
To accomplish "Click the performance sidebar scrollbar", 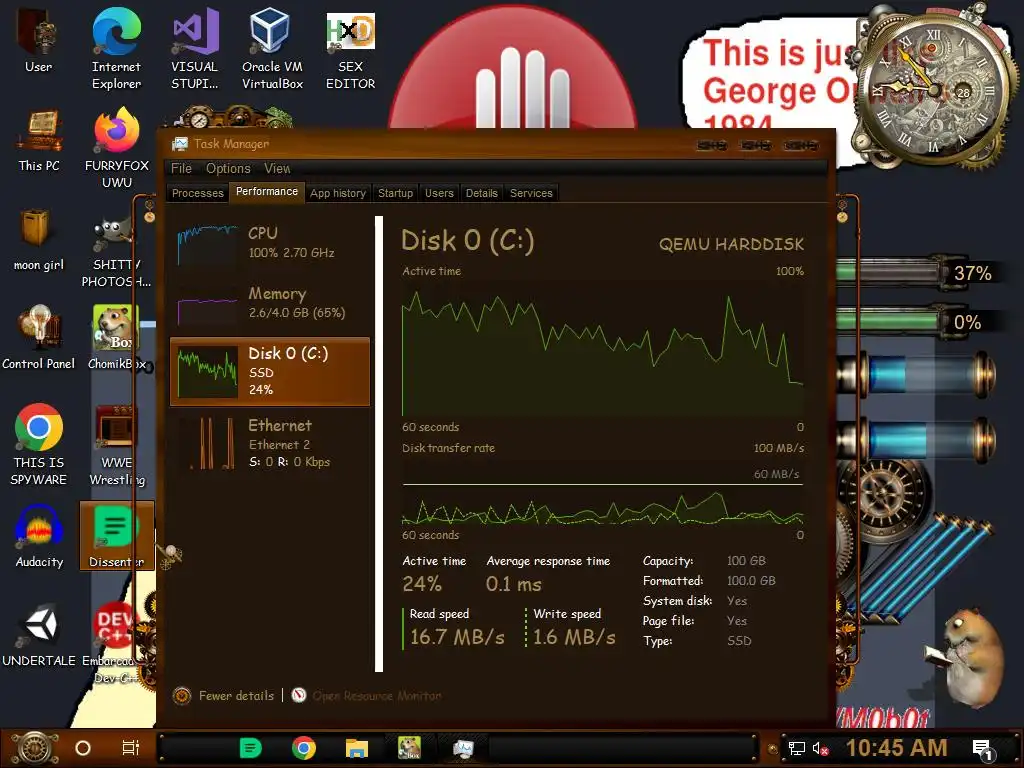I will coord(379,444).
